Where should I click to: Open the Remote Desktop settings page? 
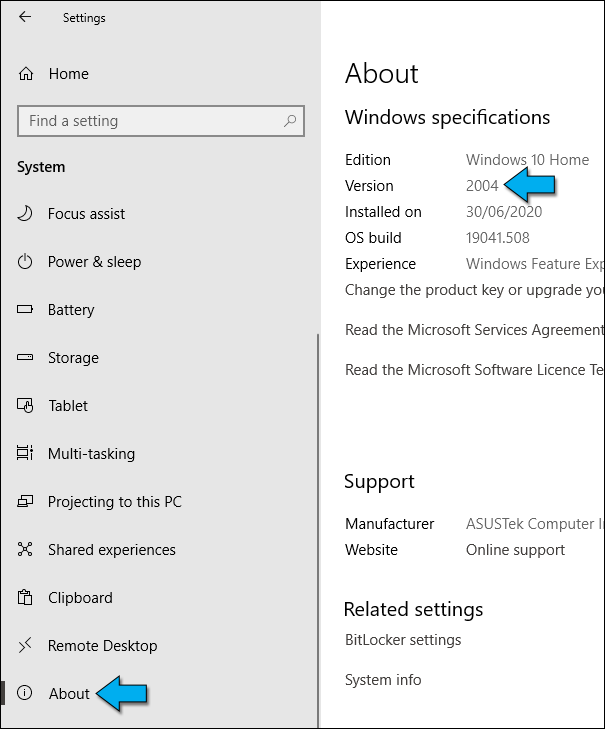tap(102, 646)
